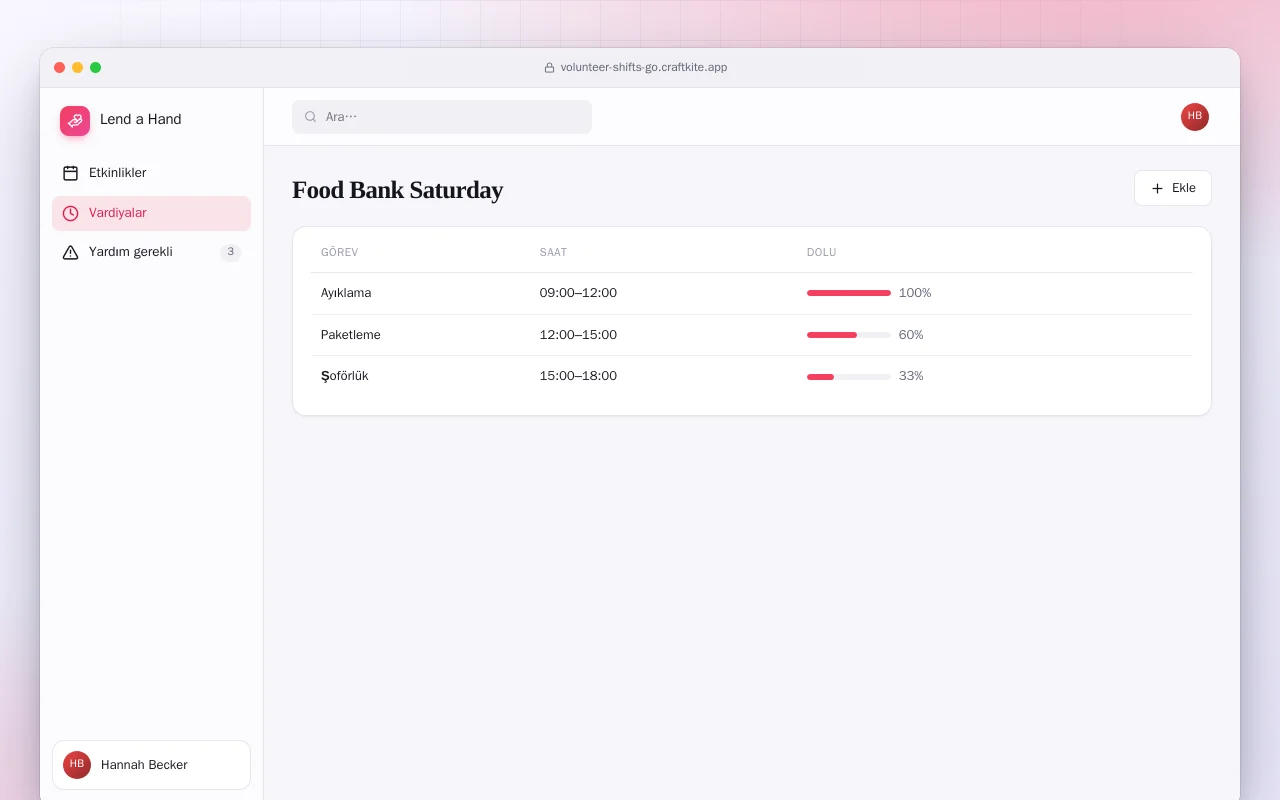
Task: Click the 33% value
Action: 911,376
